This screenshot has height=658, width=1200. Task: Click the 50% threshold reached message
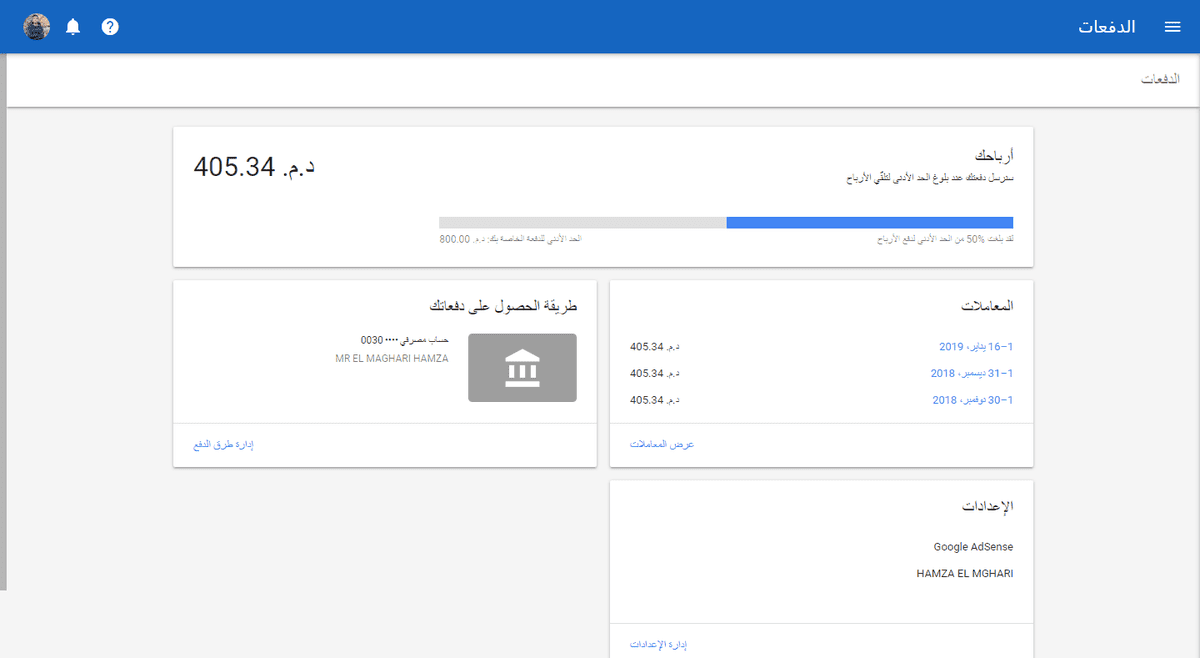tap(945, 240)
